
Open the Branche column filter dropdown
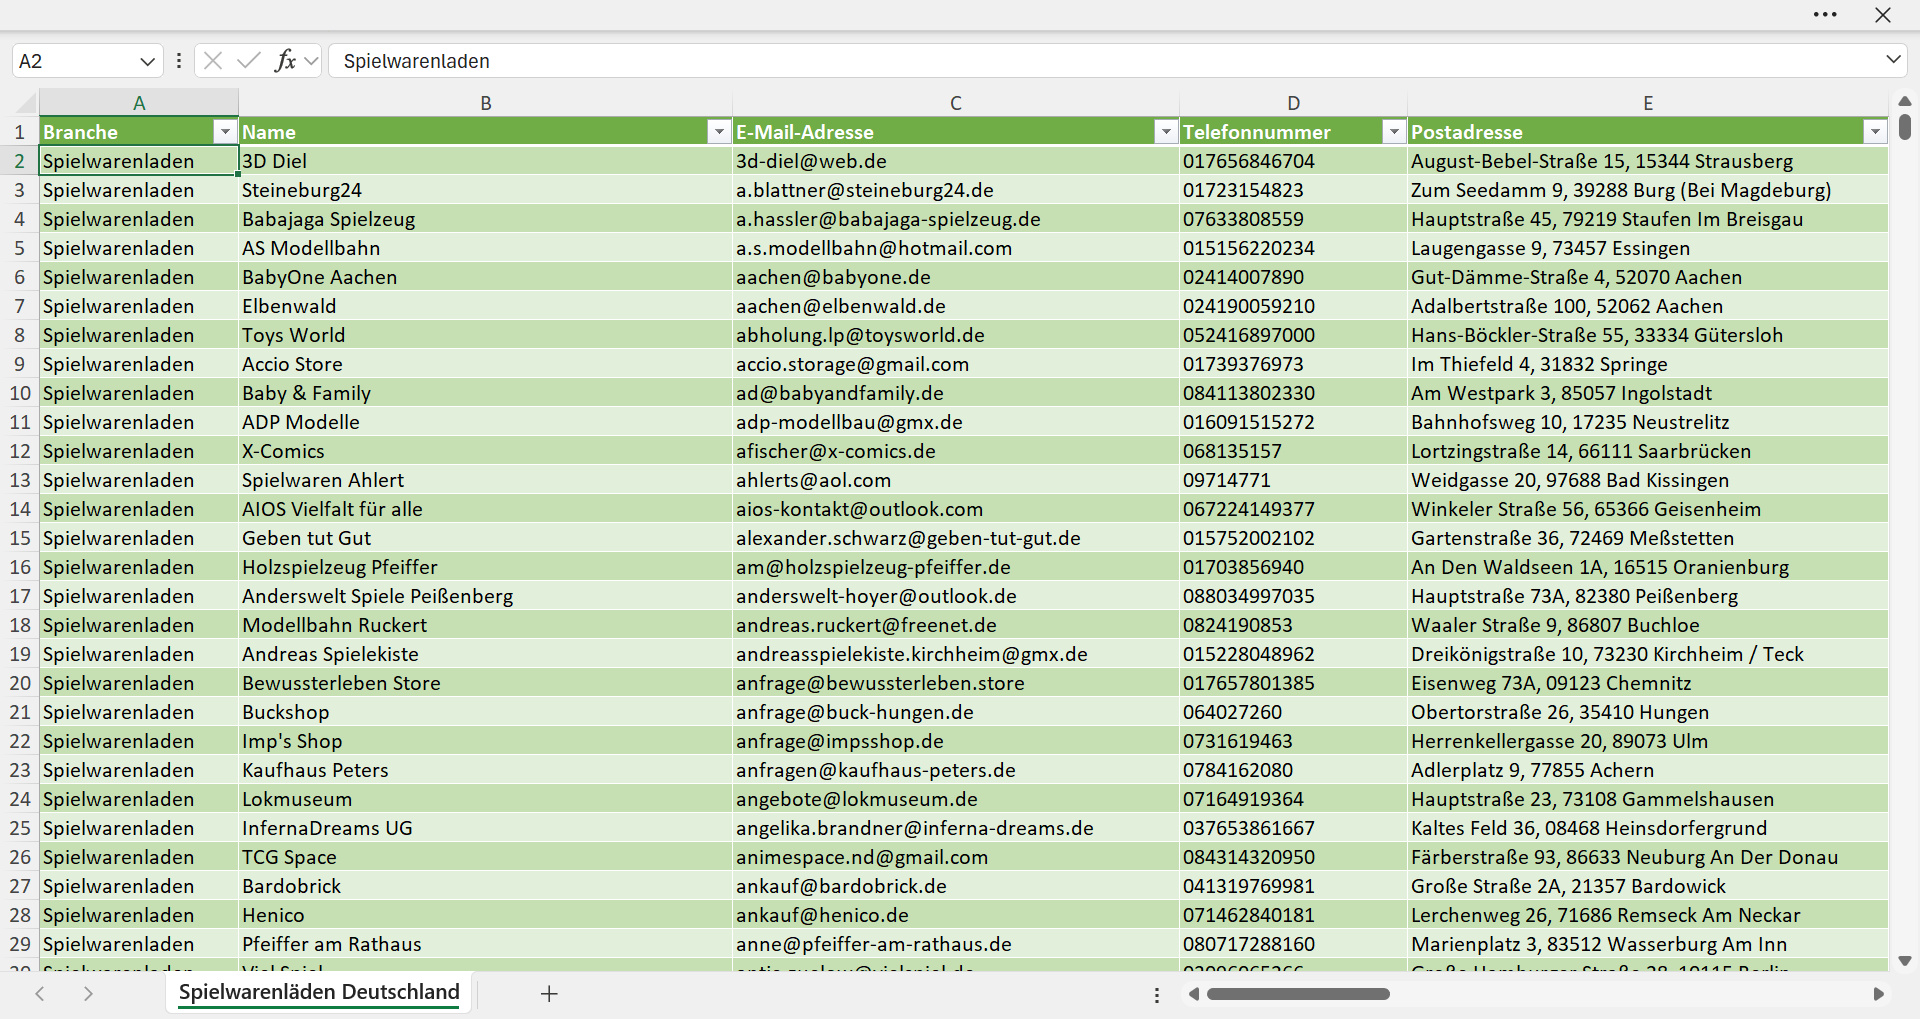[x=225, y=132]
